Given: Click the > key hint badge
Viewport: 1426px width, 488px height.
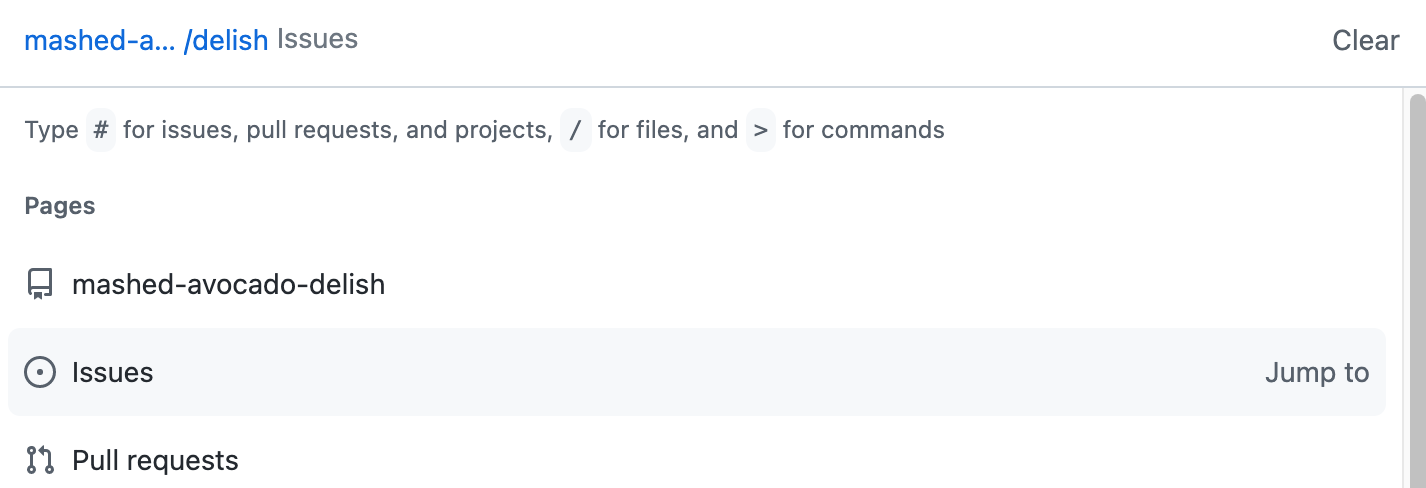Looking at the screenshot, I should point(761,130).
